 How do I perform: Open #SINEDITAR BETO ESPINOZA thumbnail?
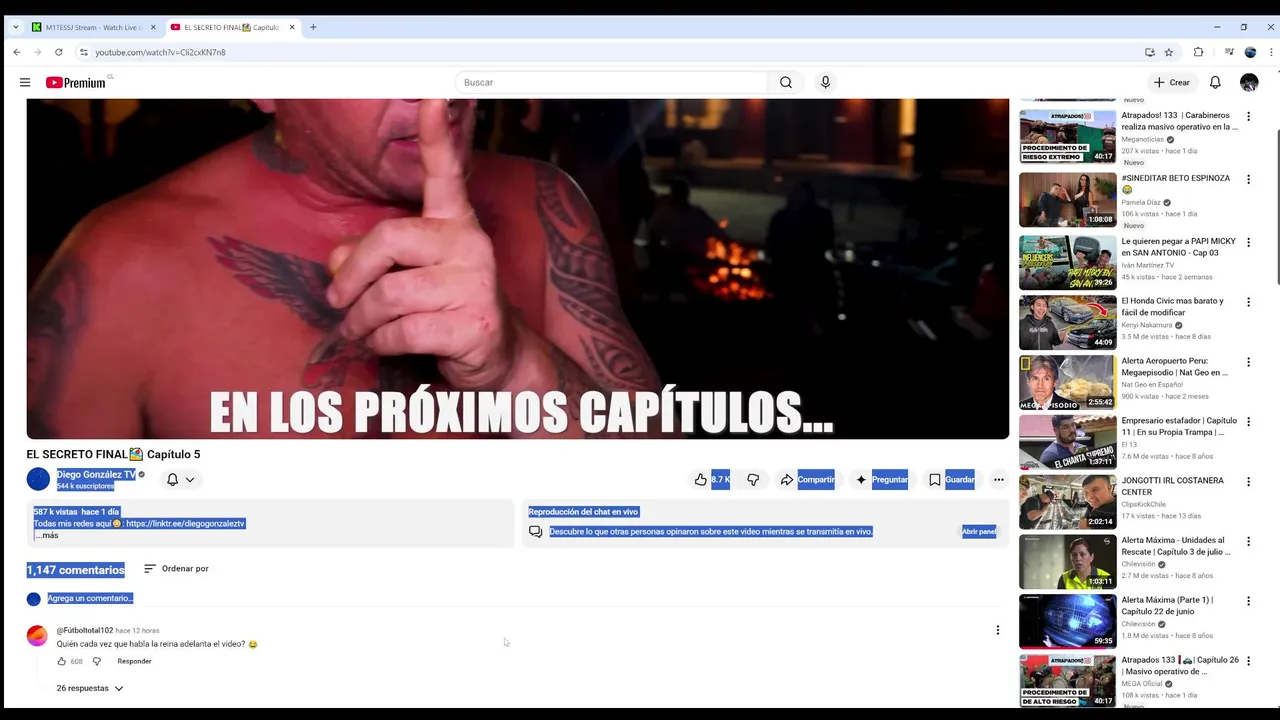1067,199
